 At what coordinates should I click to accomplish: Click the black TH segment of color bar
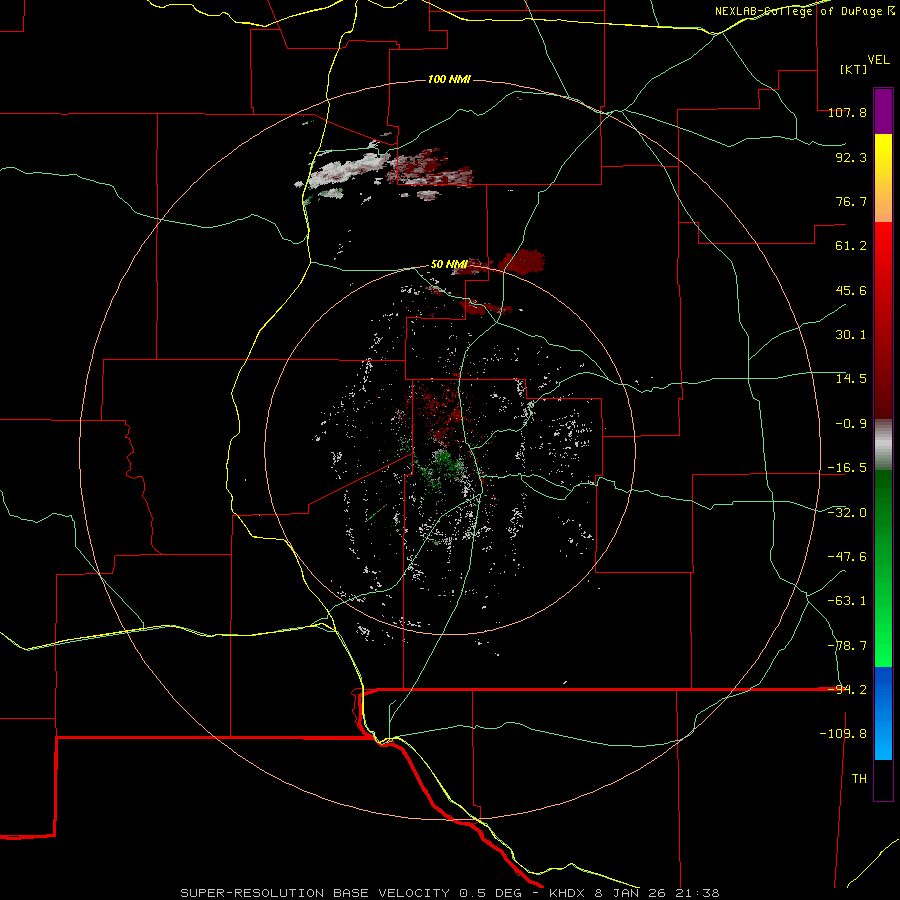tap(883, 780)
